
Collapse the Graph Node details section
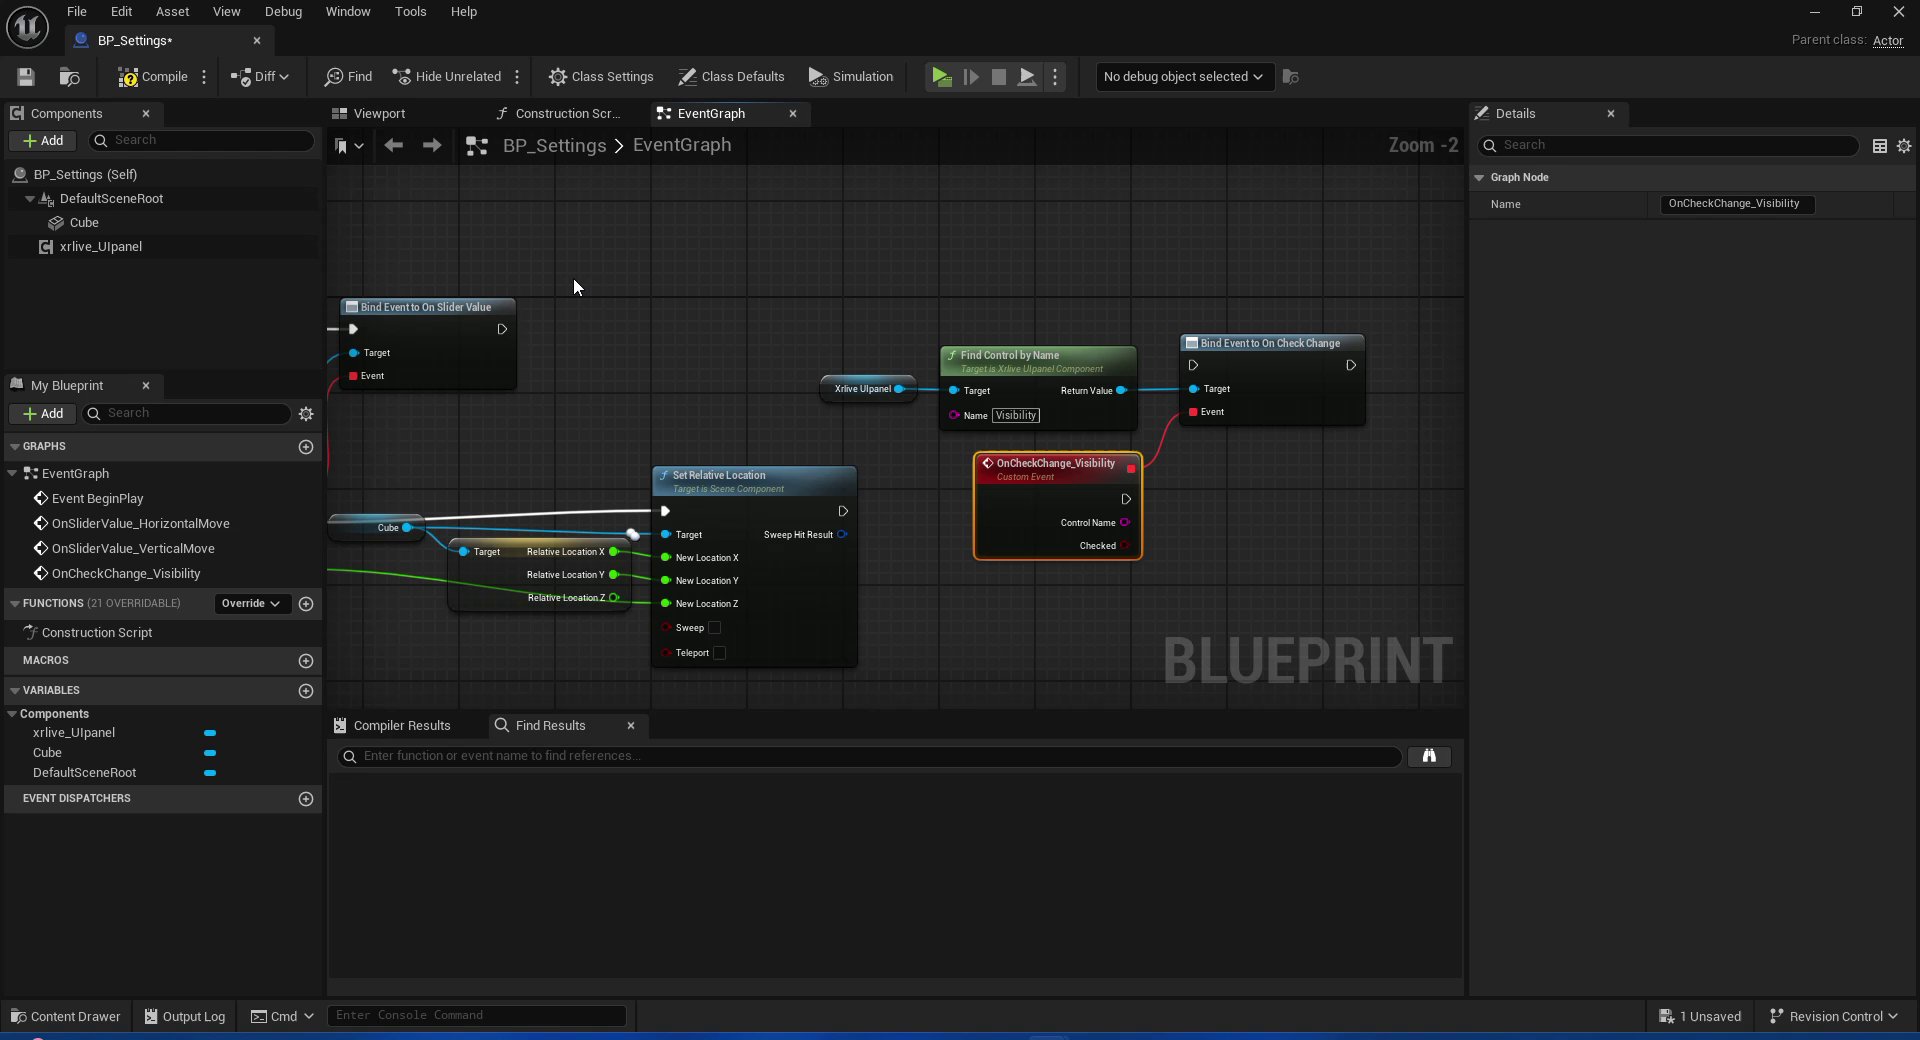1479,178
